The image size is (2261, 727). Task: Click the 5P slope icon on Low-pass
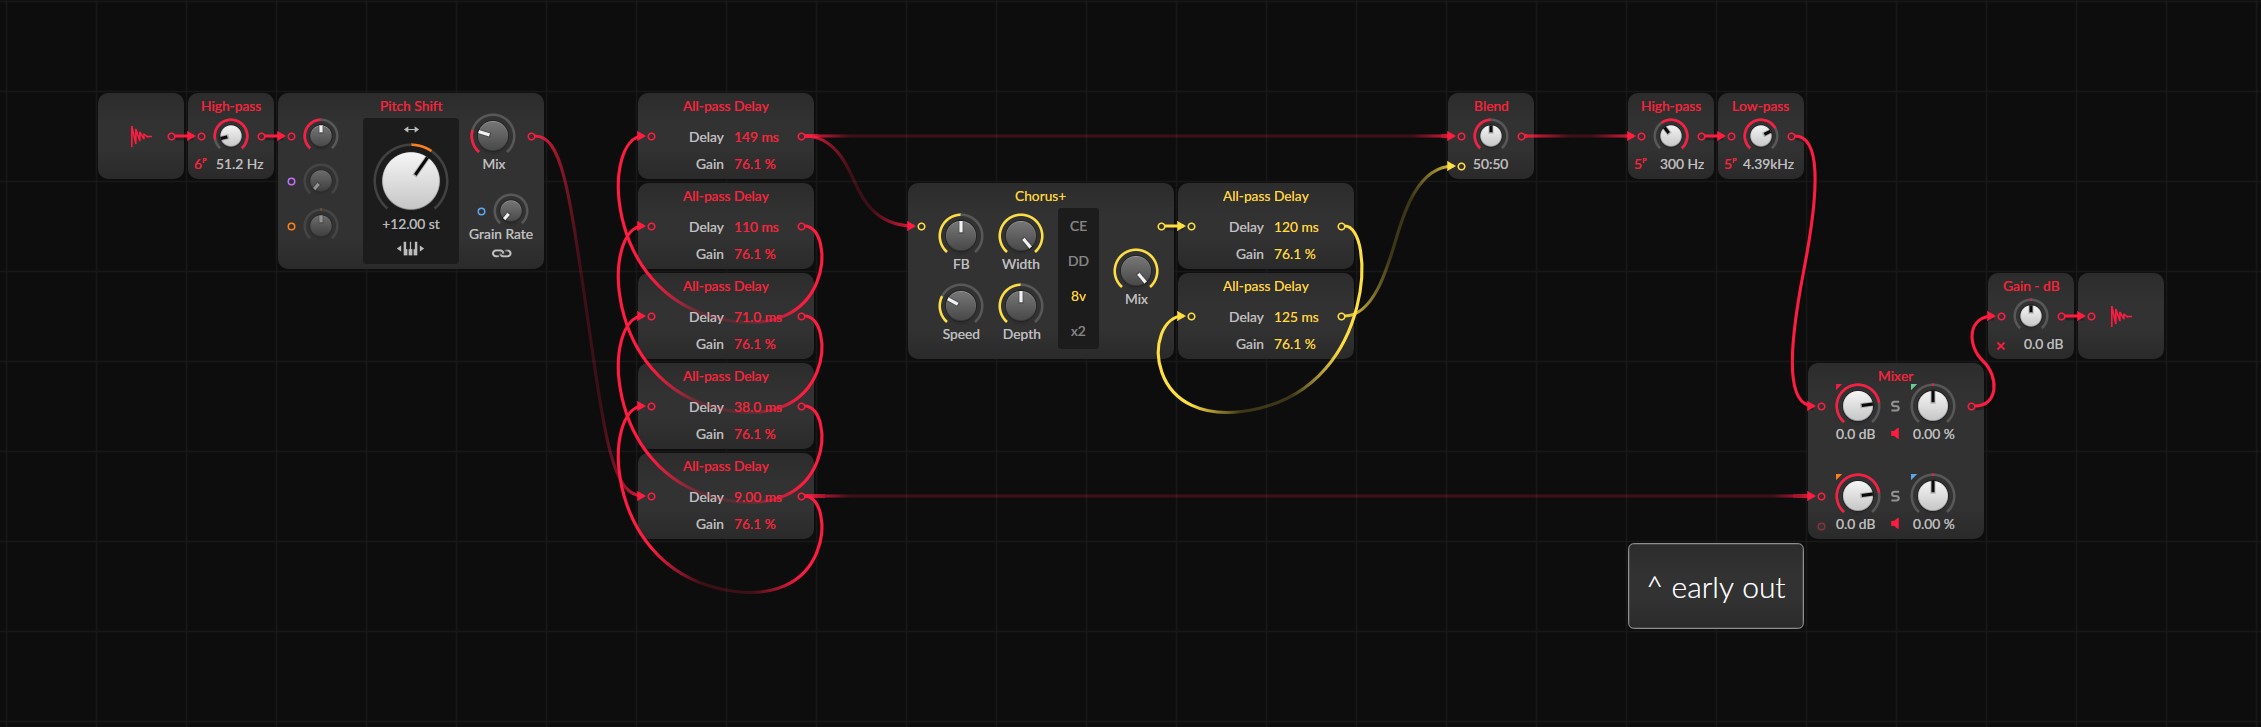1730,164
